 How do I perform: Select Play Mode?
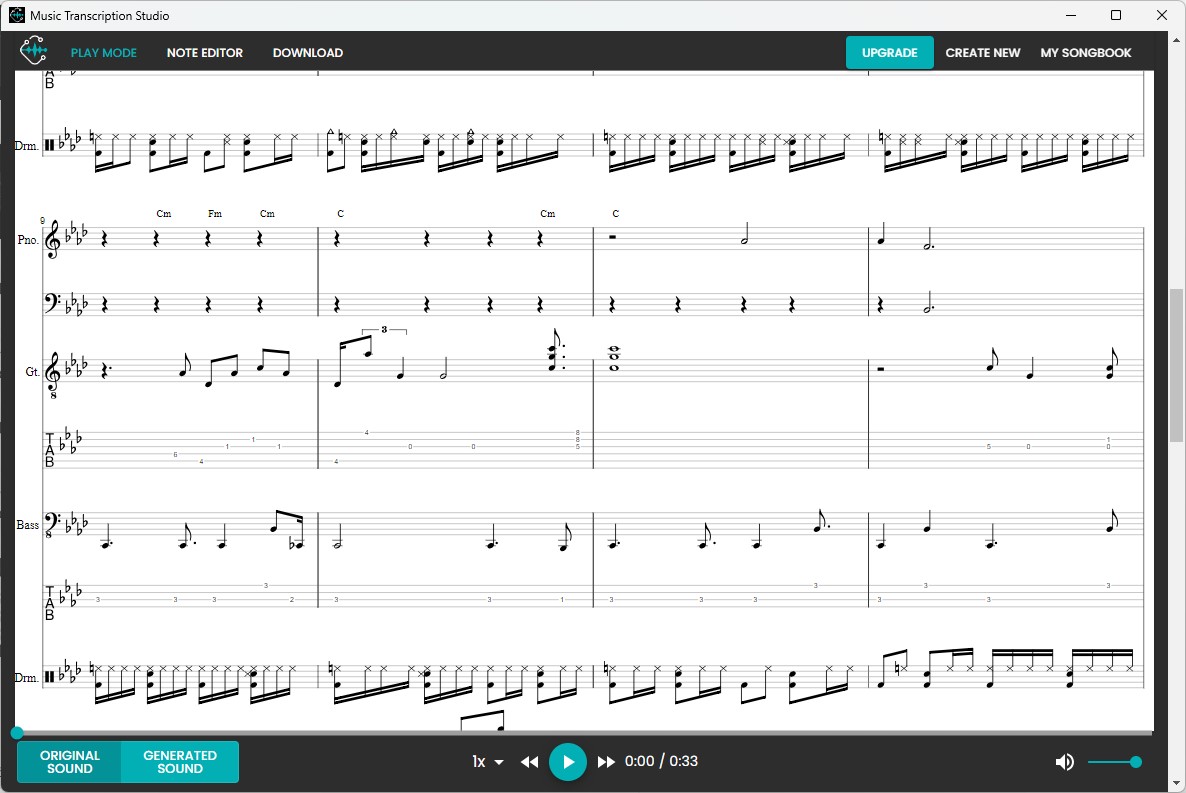[104, 52]
